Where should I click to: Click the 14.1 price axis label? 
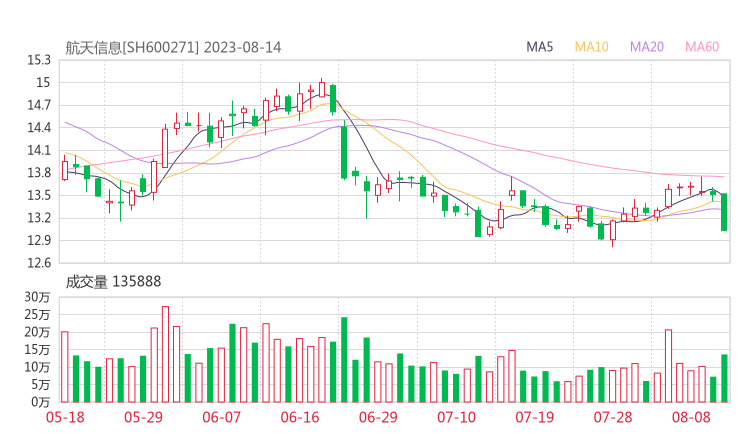click(x=39, y=151)
